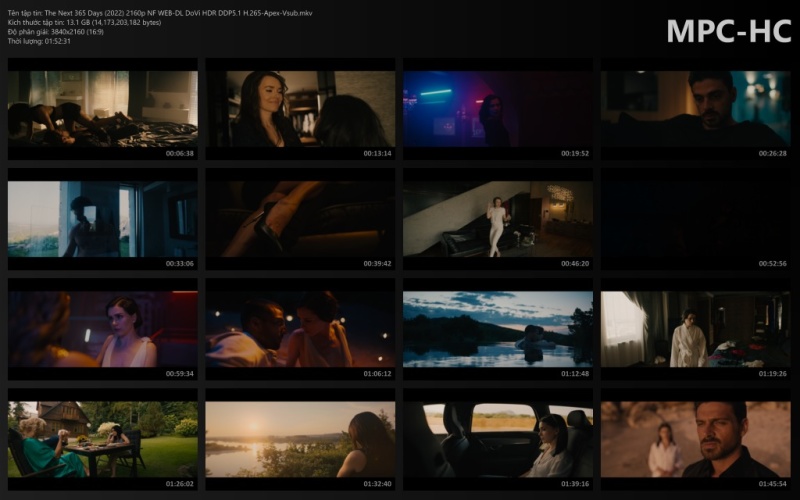Click the duration text '01:52:31'
Screen dimensions: 800x500
click(x=58, y=41)
